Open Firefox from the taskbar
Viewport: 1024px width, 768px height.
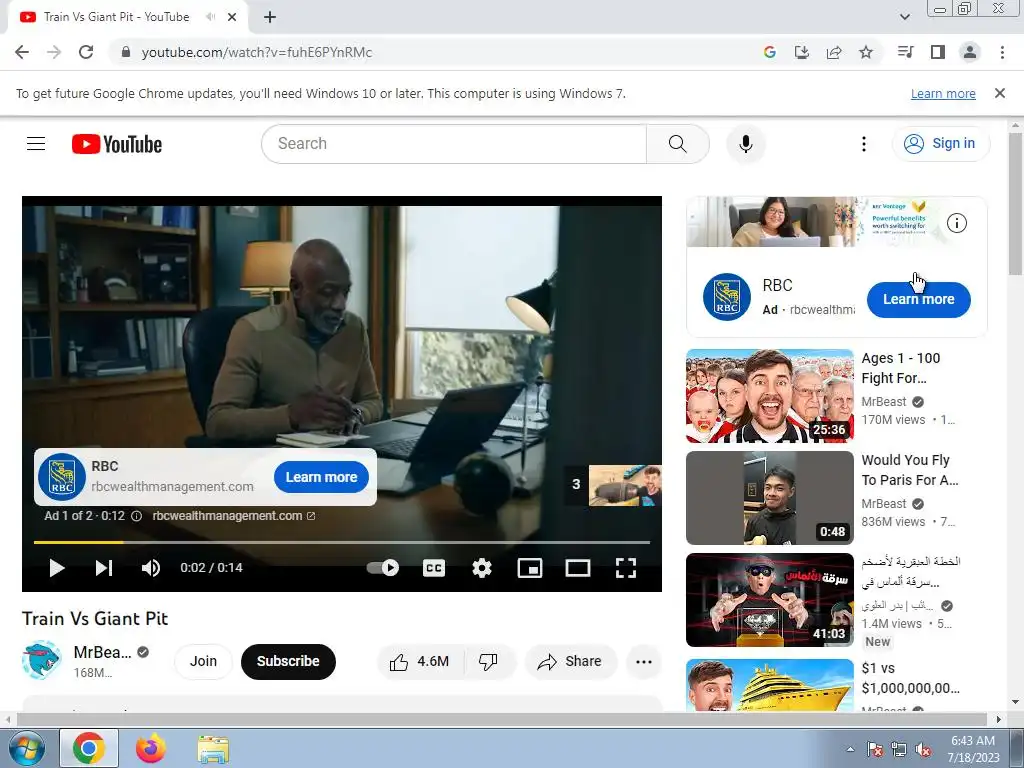tap(151, 748)
